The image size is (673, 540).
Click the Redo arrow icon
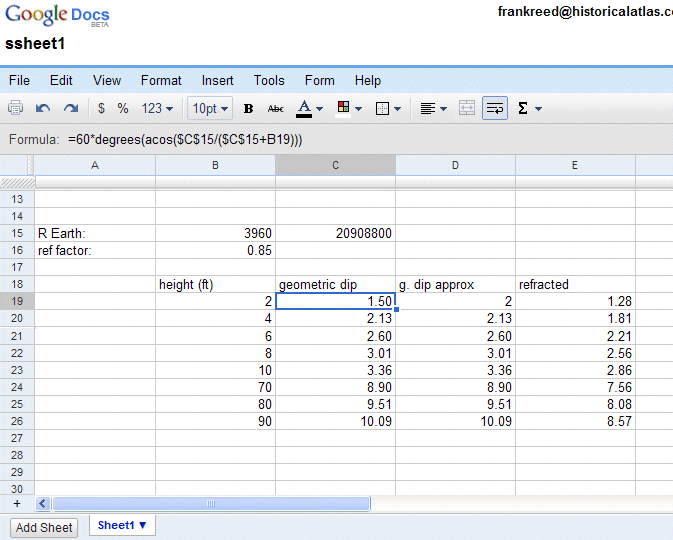[70, 108]
